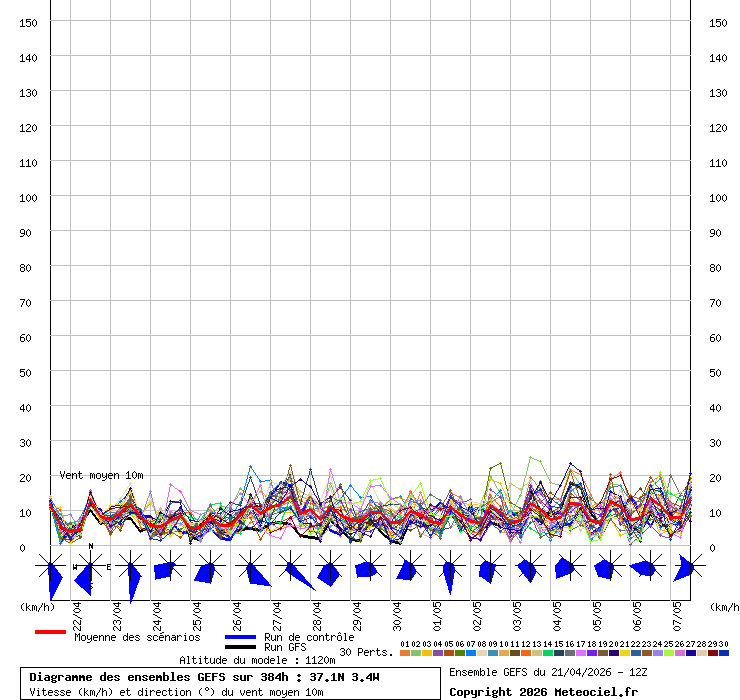Click the red Moyenne des scénarios legend line
740x700 pixels.
50,632
